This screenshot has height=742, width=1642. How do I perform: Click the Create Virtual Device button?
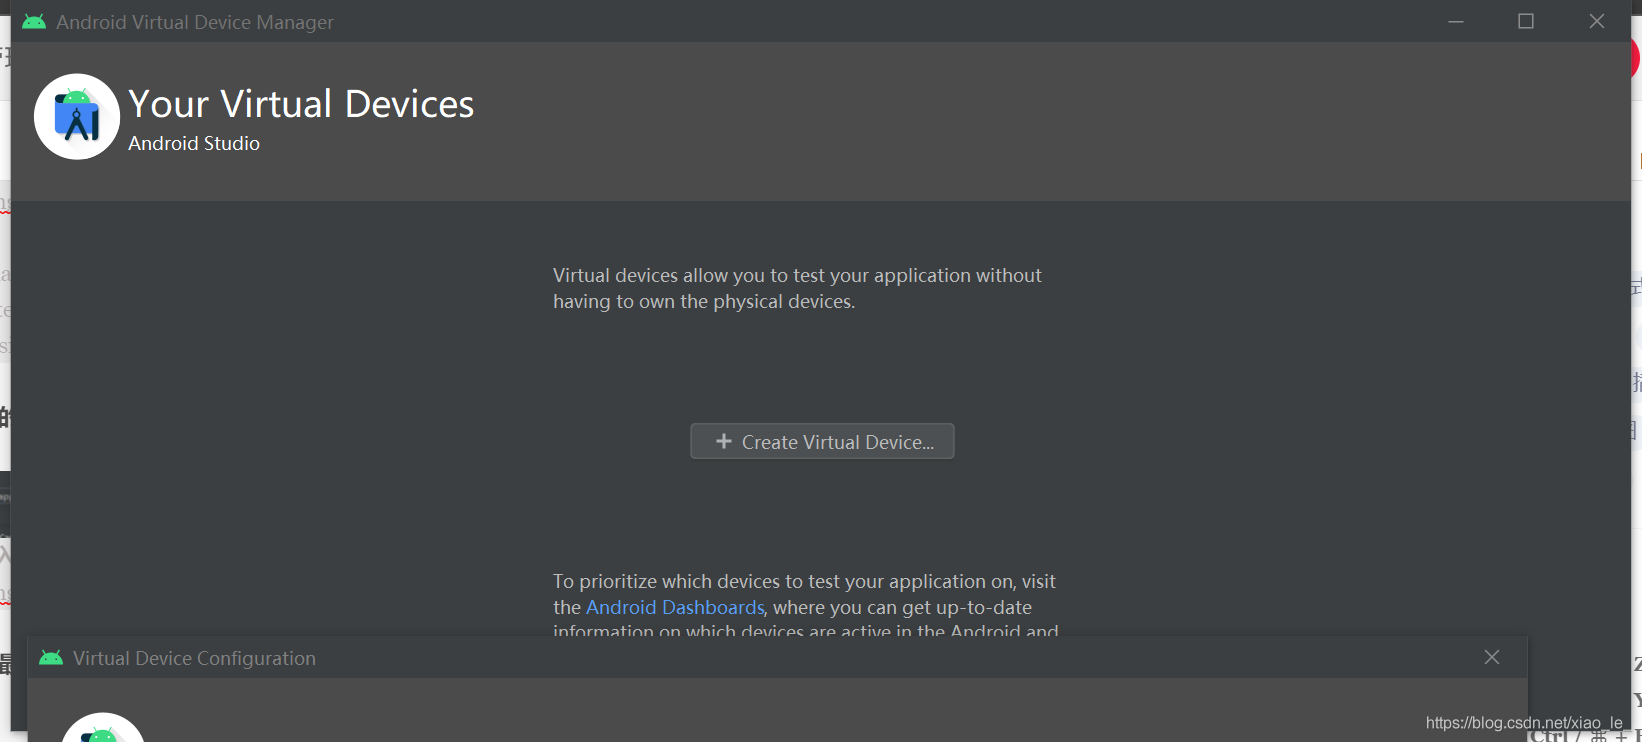[822, 441]
